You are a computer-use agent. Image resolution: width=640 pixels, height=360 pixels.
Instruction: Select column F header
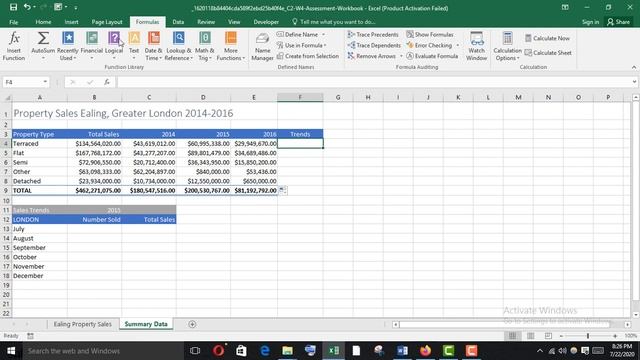(300, 97)
